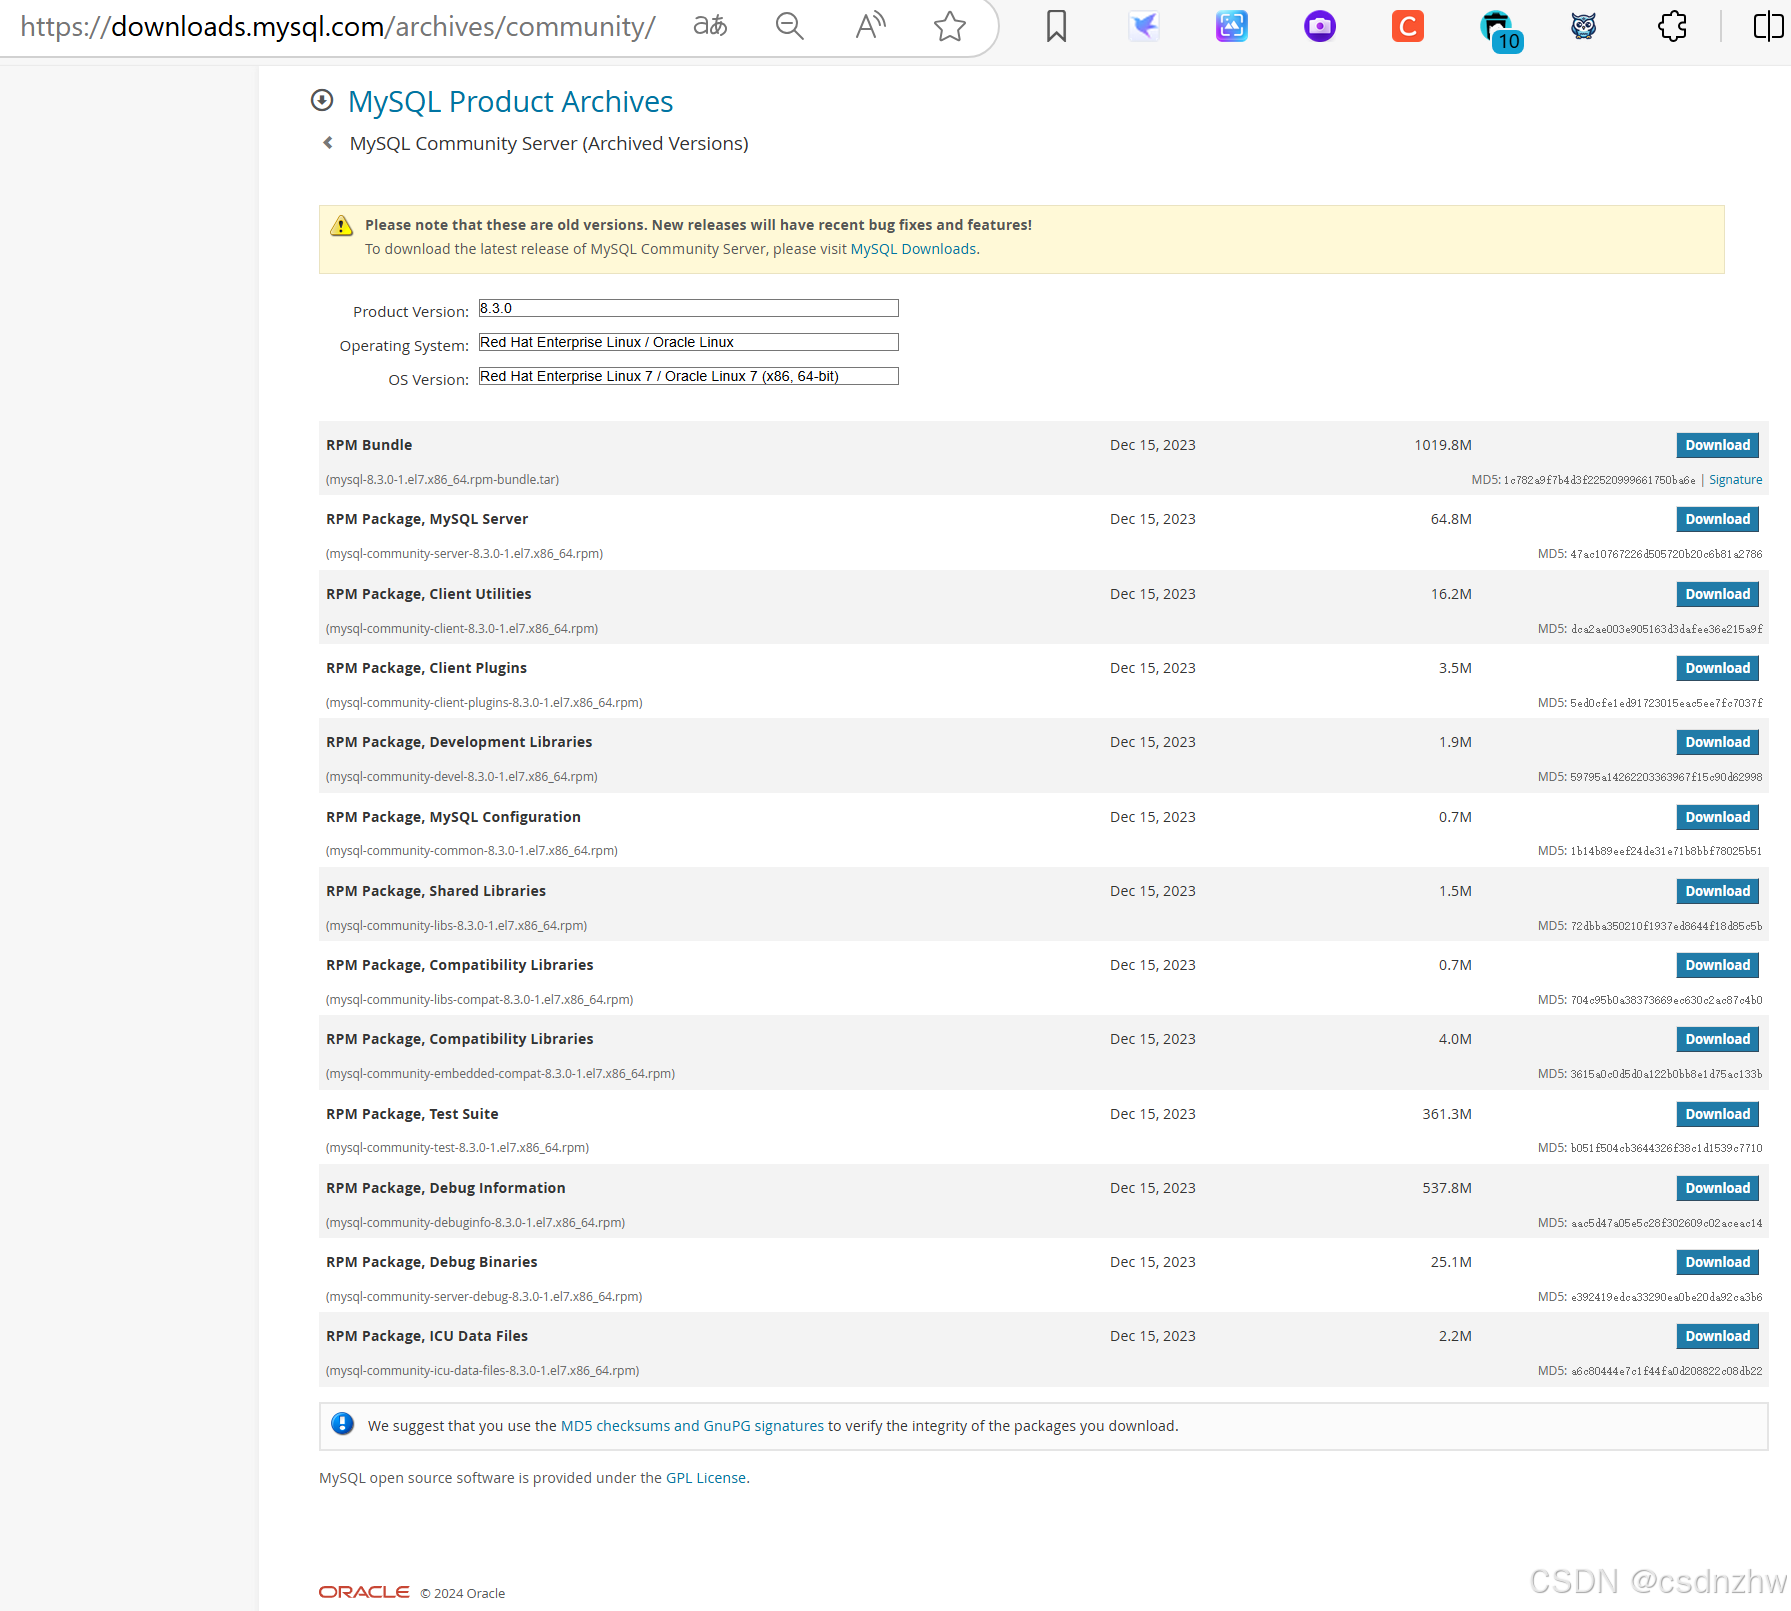The image size is (1791, 1611).
Task: Click the extension icon with badge 10
Action: [1500, 30]
